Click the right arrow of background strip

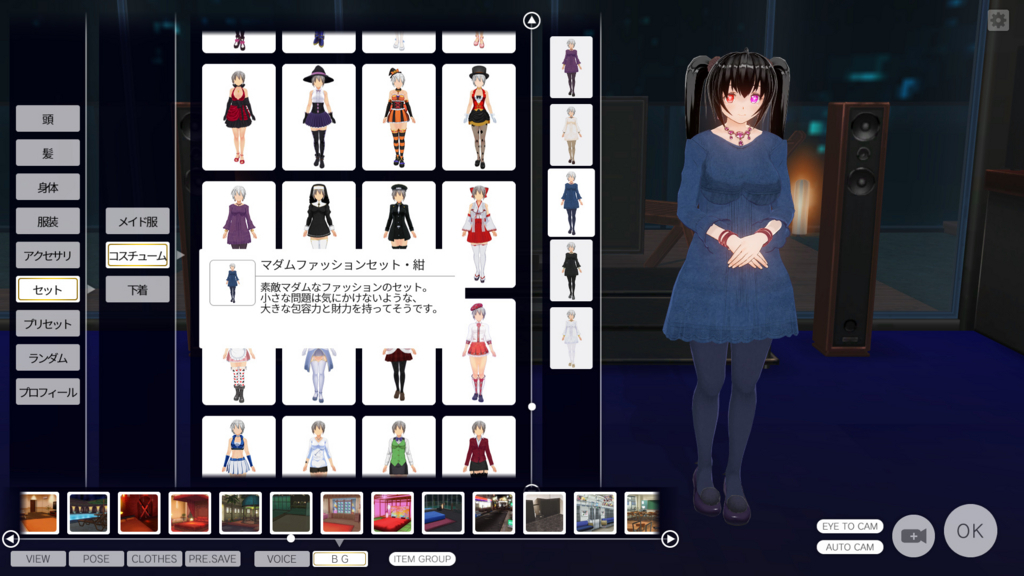click(670, 539)
